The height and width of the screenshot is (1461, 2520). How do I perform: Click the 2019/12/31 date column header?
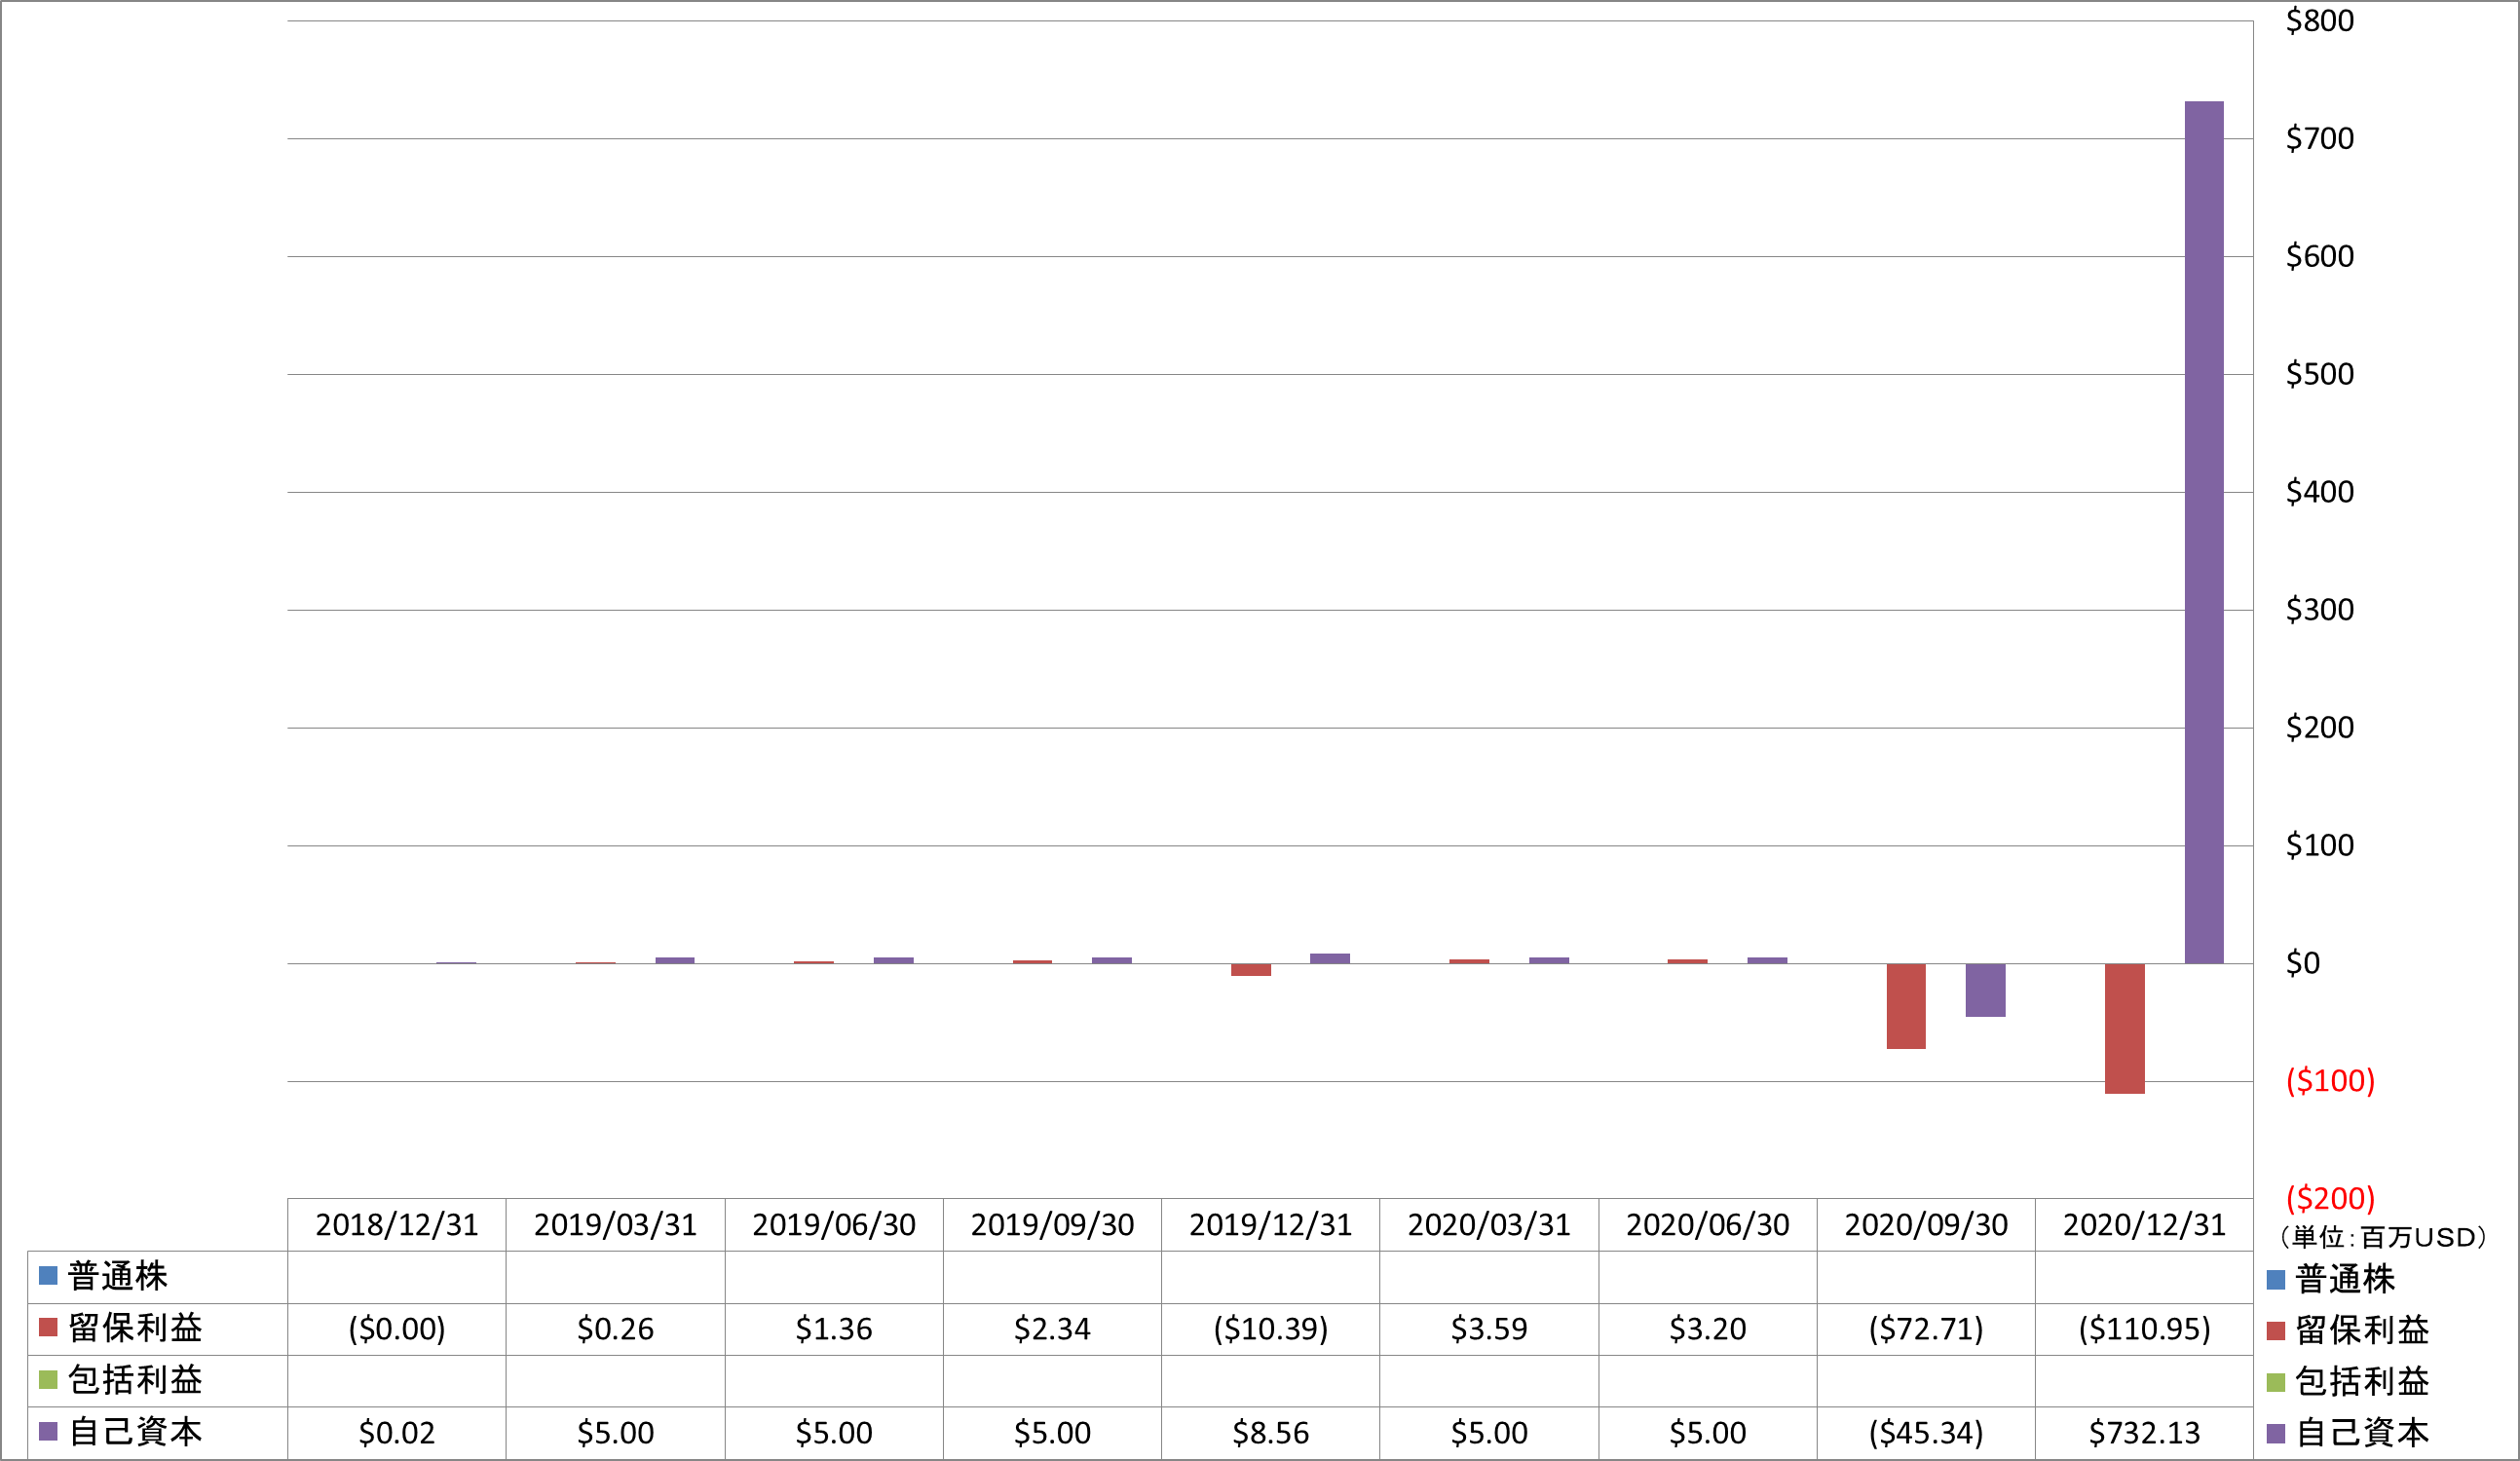1270,1225
